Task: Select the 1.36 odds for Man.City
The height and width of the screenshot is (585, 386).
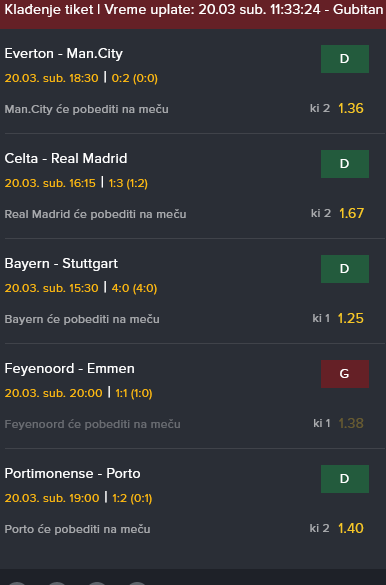Action: 351,108
